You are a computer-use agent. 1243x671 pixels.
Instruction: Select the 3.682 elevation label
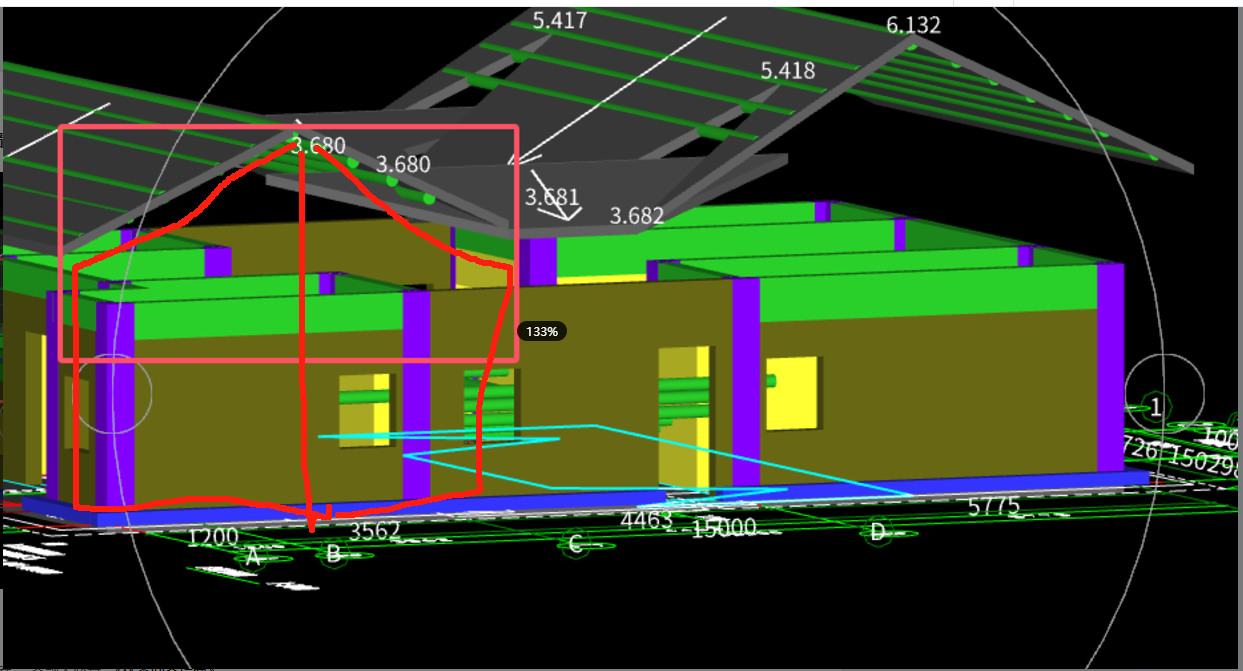[637, 216]
